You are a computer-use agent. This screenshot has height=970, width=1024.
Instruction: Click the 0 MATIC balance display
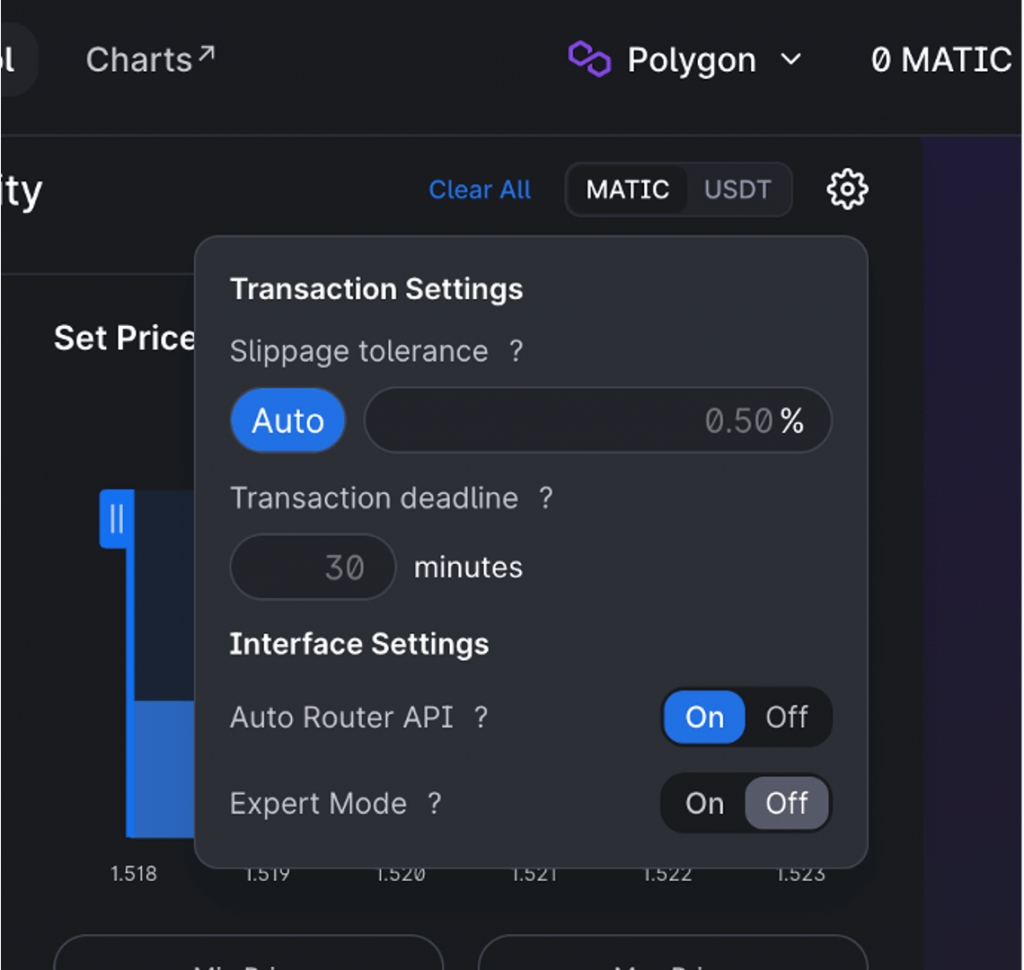(941, 60)
